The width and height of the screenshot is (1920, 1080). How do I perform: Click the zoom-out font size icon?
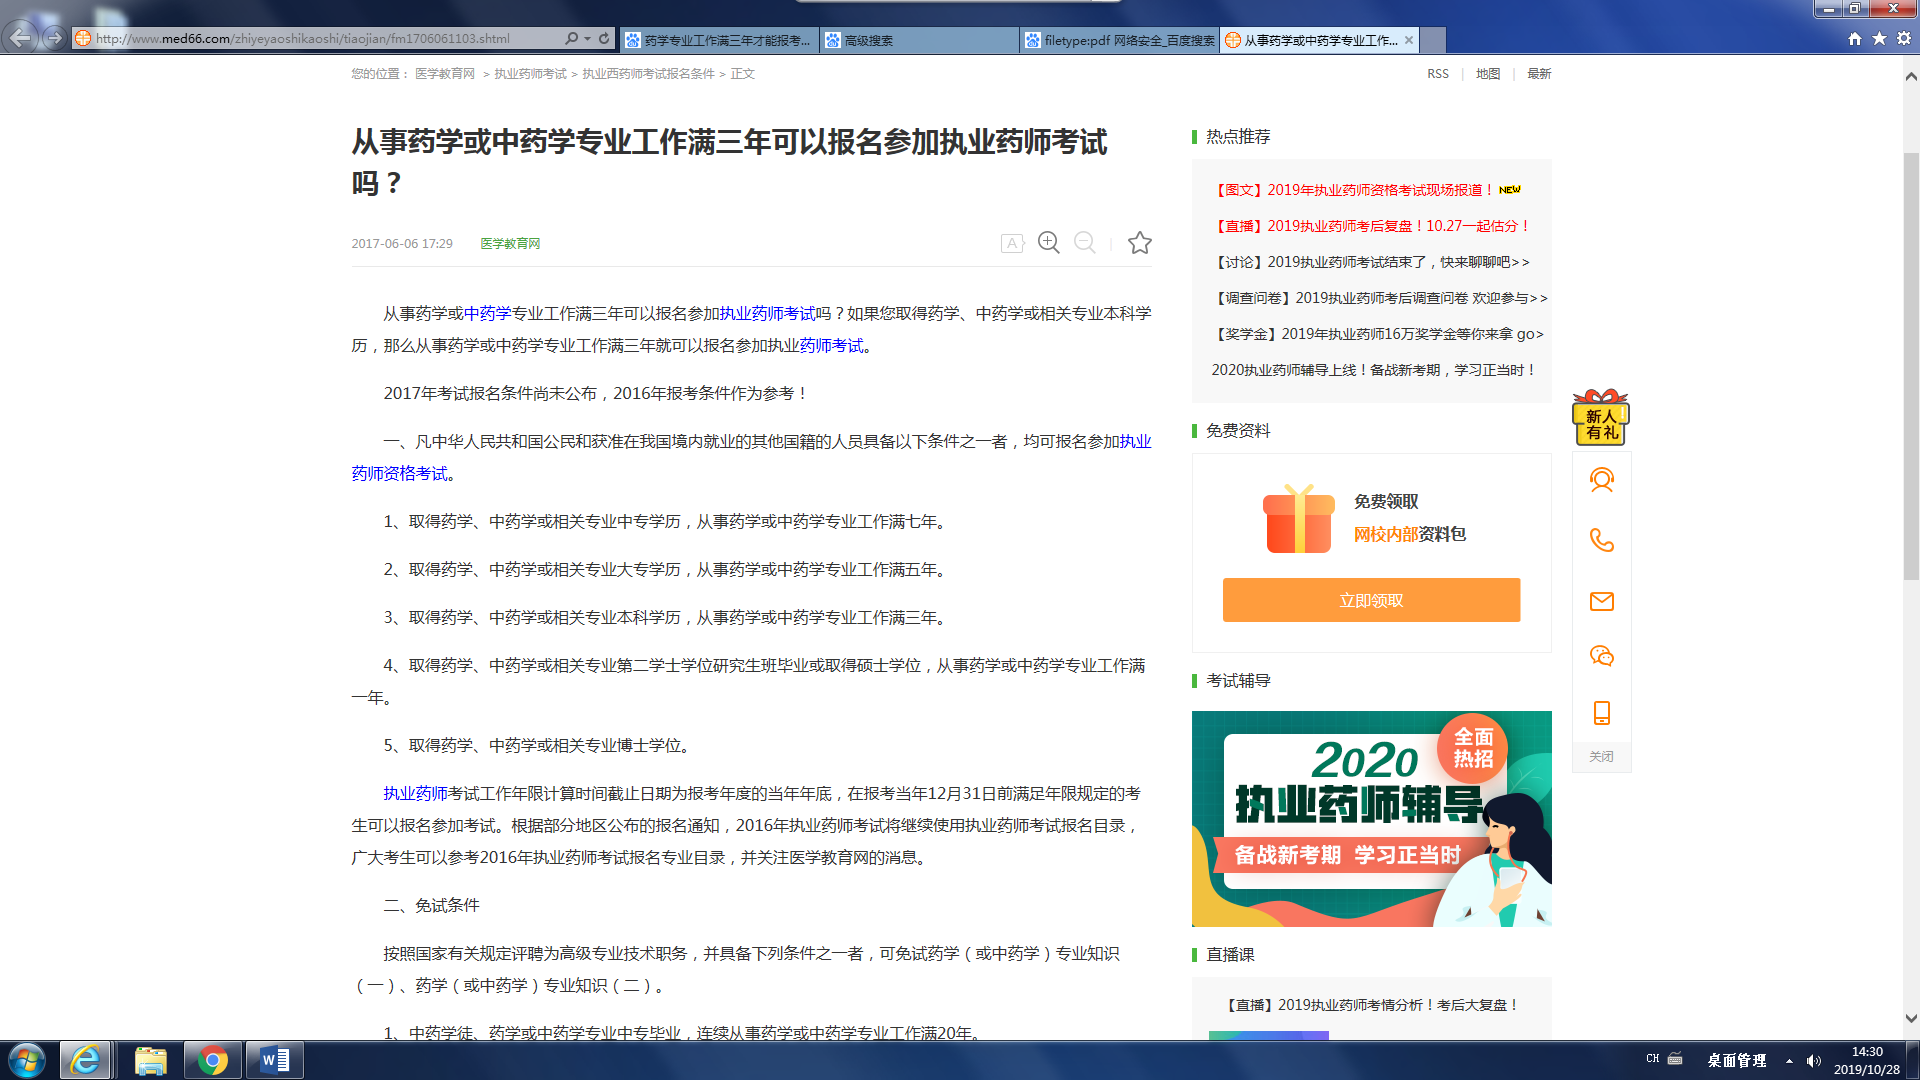pos(1085,242)
